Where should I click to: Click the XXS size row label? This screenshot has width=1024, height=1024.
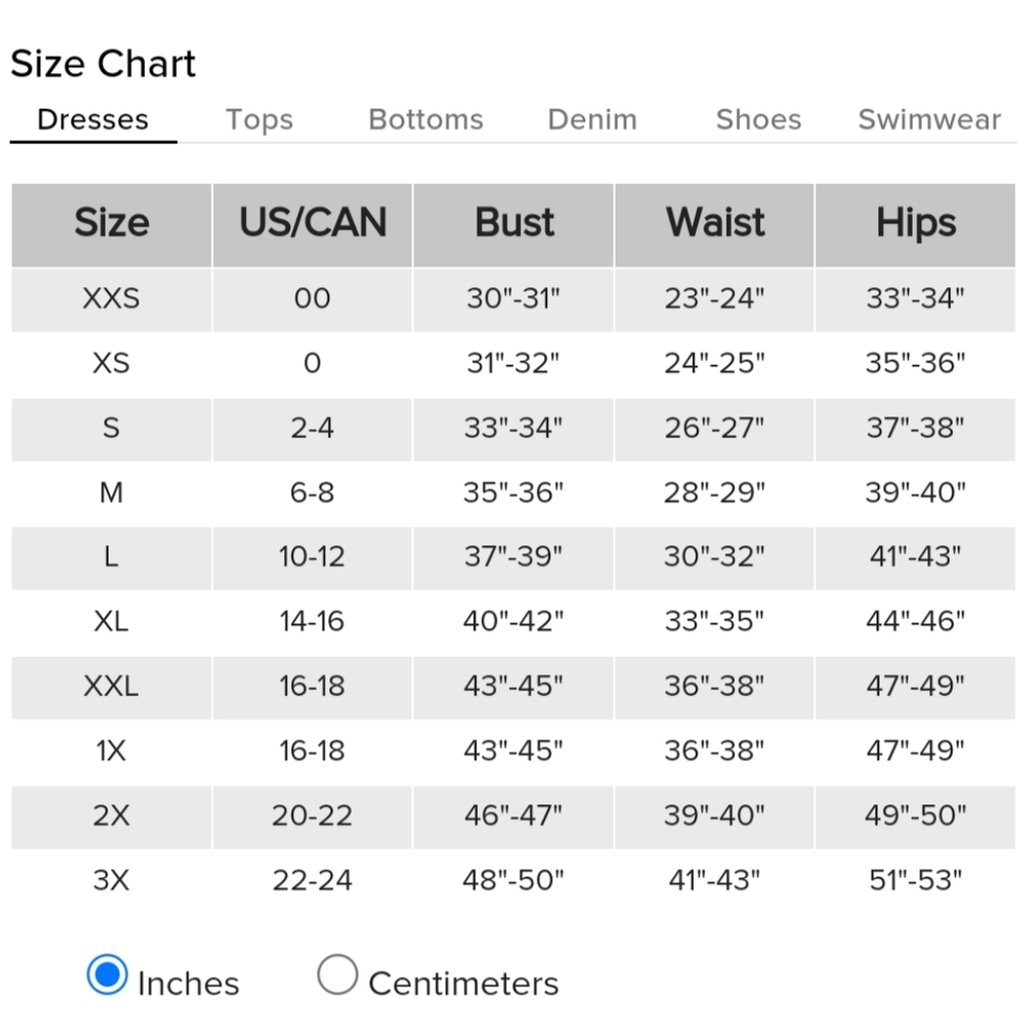click(x=111, y=298)
